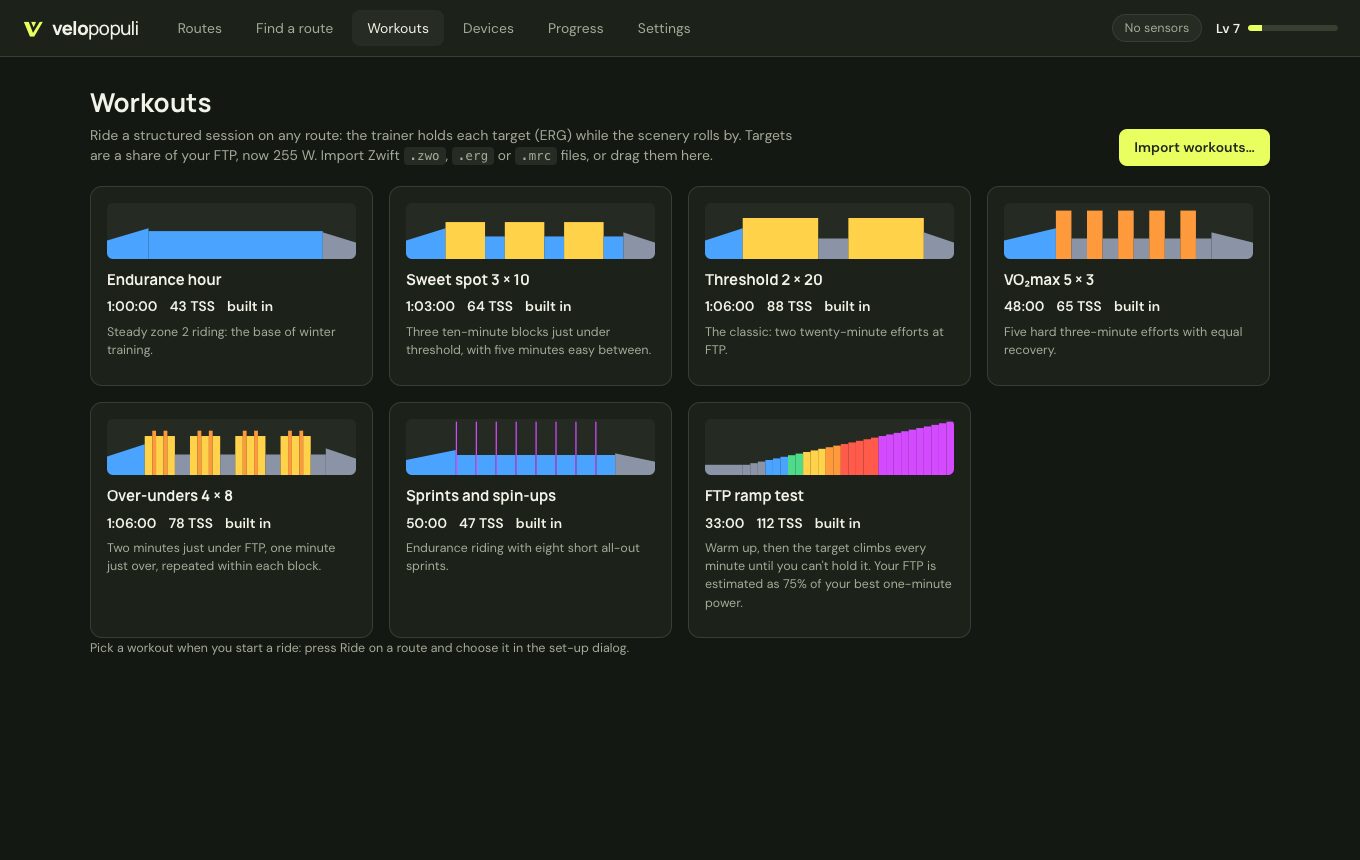The width and height of the screenshot is (1360, 860).
Task: Open the Sweet spot 3 × 10 profile thumbnail
Action: (x=530, y=231)
